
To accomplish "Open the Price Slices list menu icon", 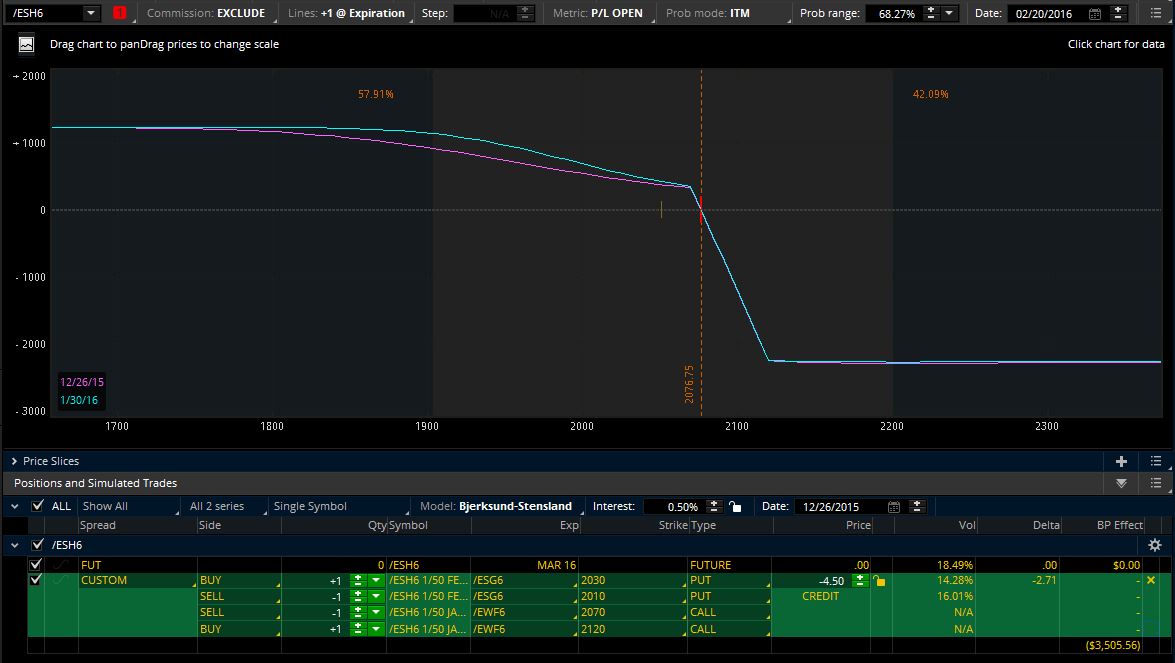I will [x=1156, y=461].
